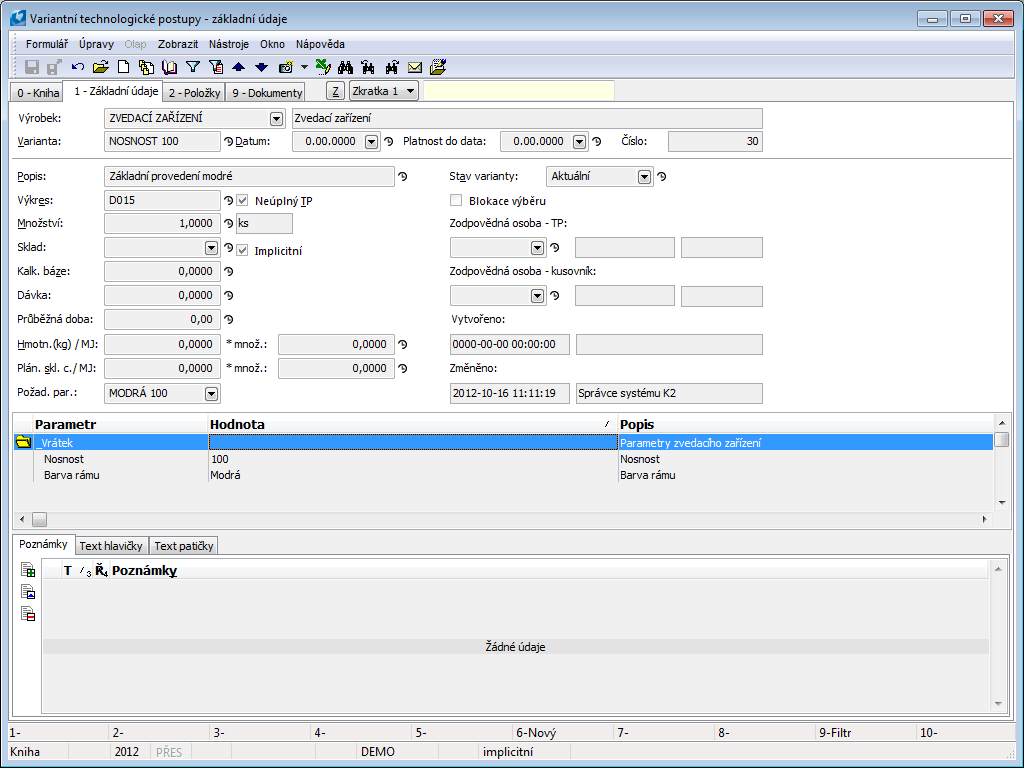Screen dimensions: 1024x768
Task: Expand the Požad. par. MODRÁ 100 dropdown
Action: point(211,394)
